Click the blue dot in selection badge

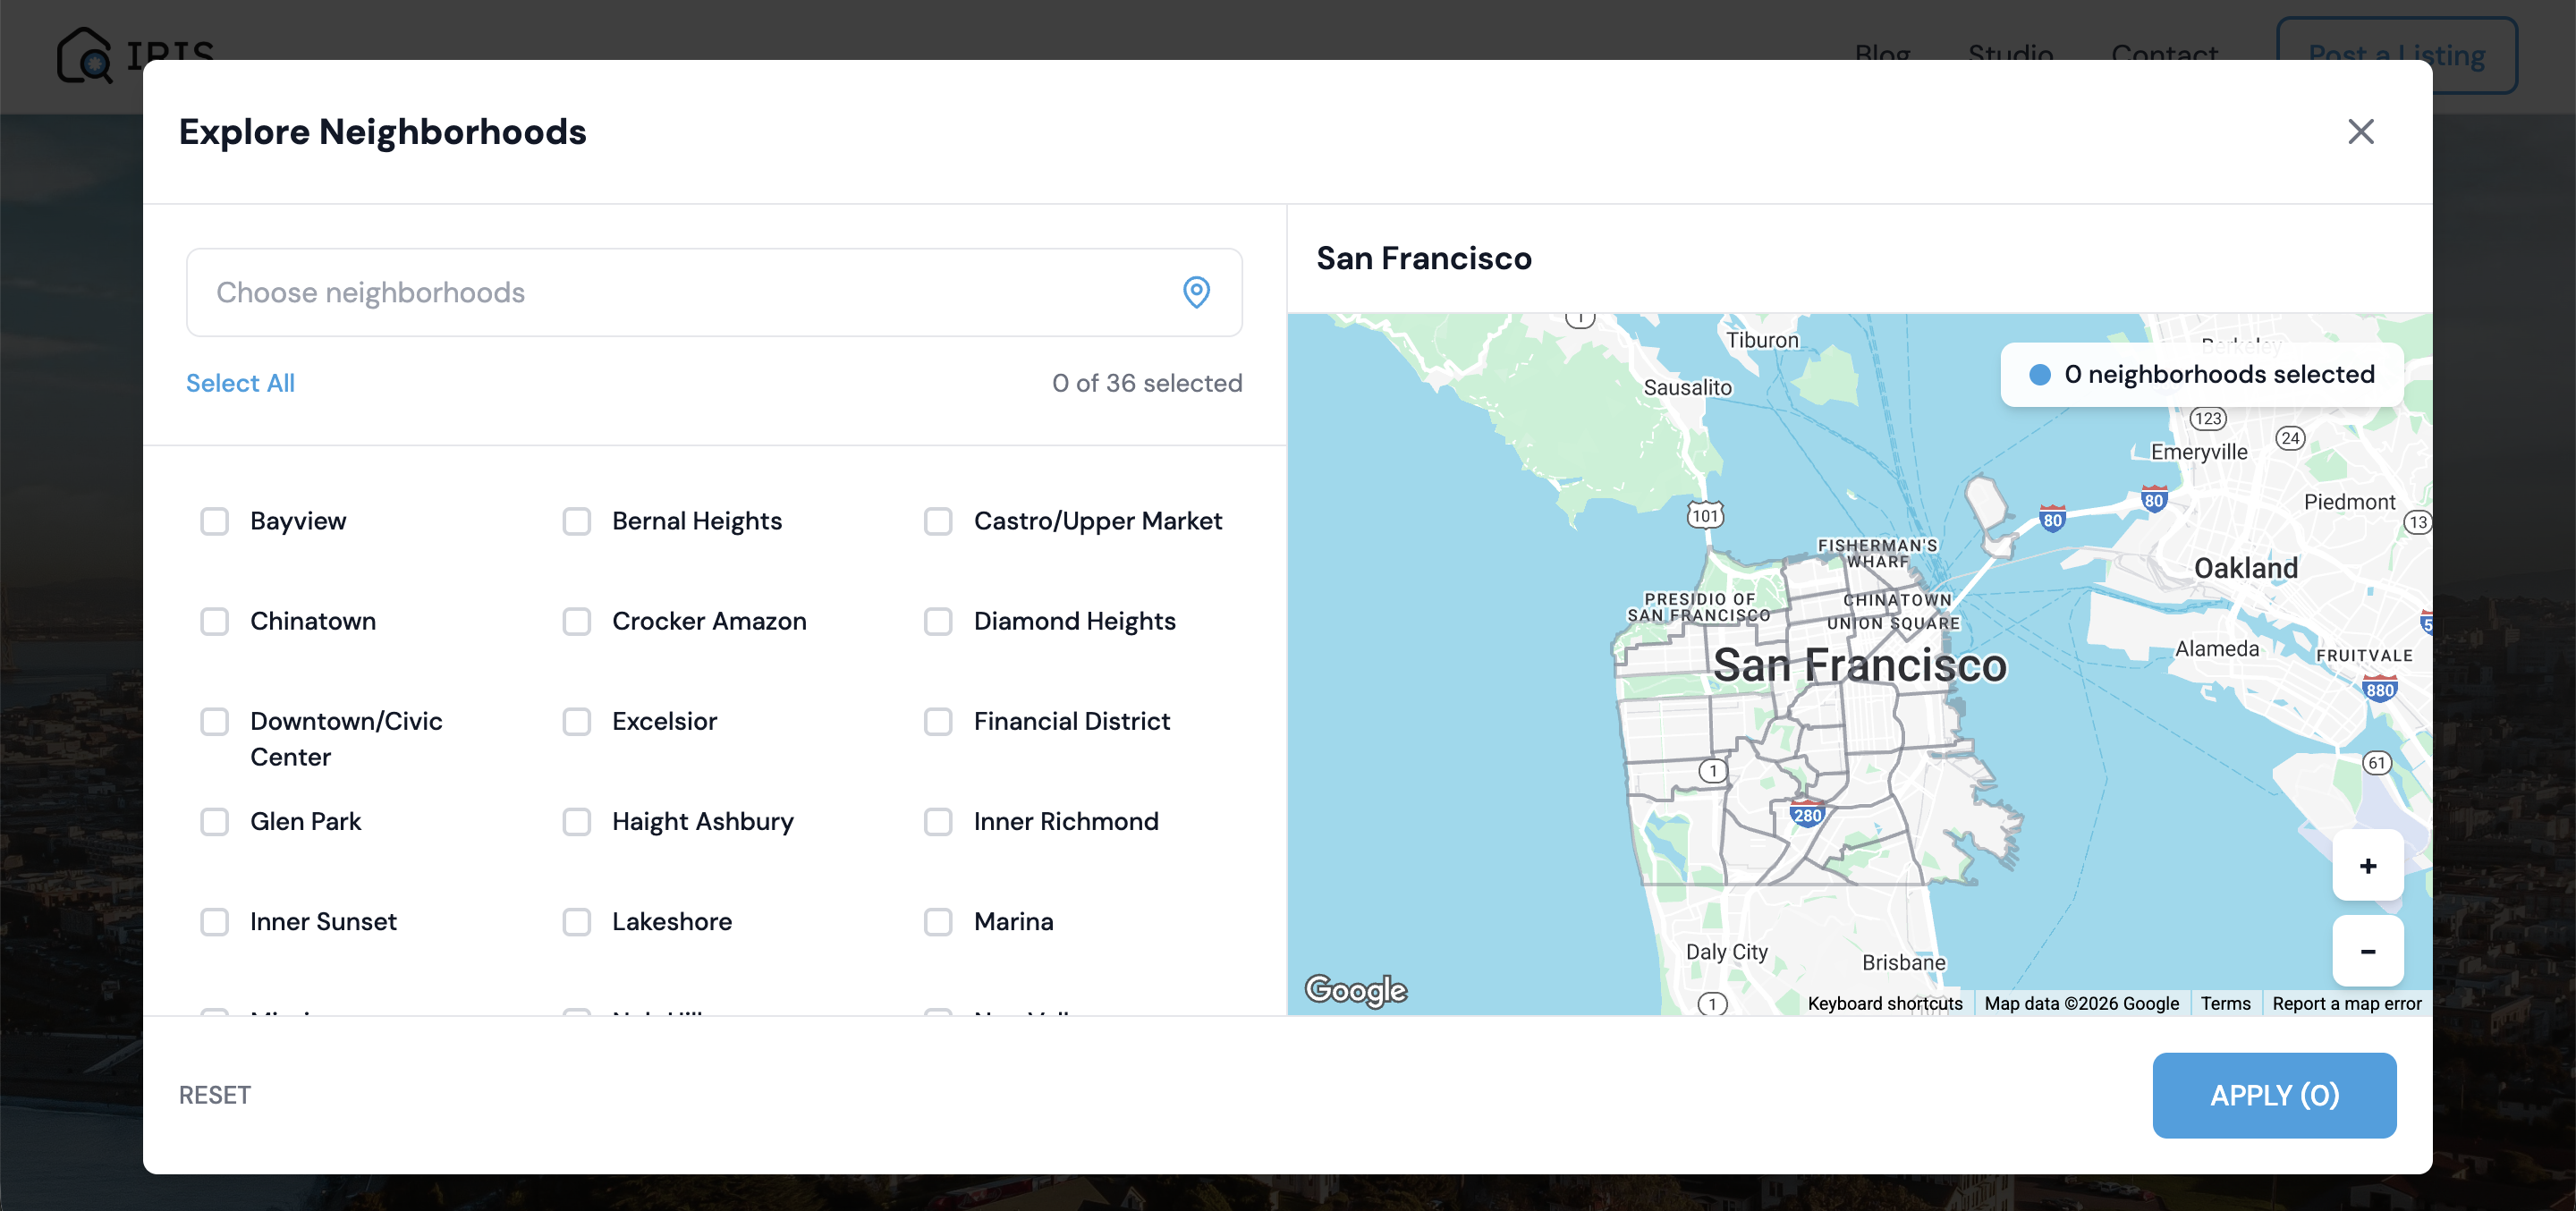2039,375
